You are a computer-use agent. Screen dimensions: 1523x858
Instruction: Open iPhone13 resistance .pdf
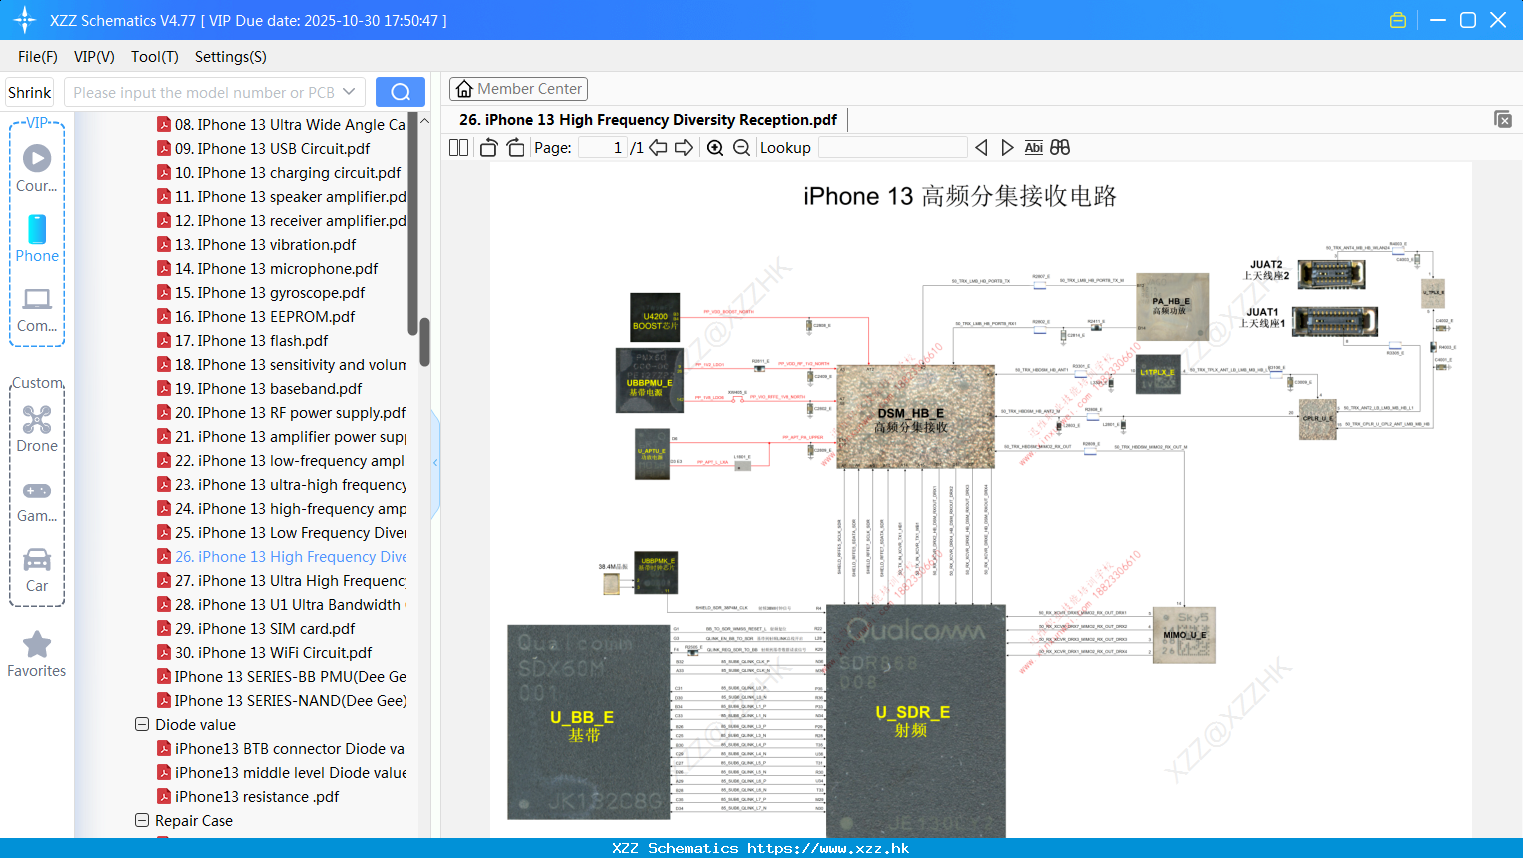point(248,797)
